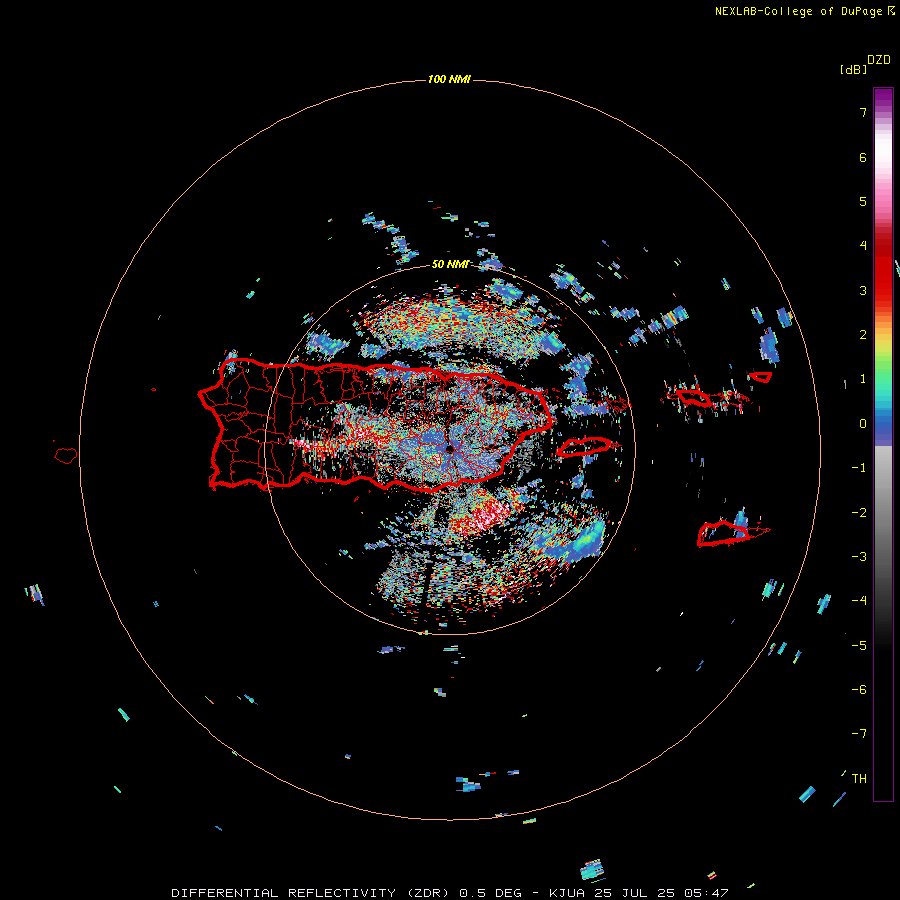
Task: Click the "-2" value on the color scale
Action: tap(859, 512)
